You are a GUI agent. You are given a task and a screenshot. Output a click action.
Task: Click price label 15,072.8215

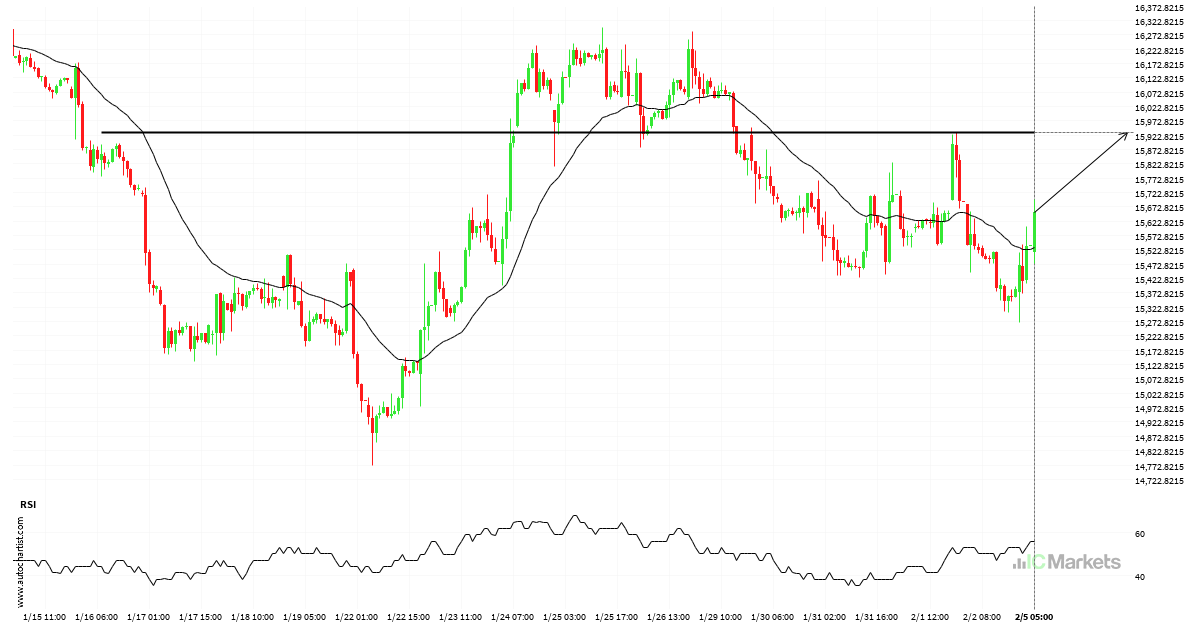click(1160, 380)
